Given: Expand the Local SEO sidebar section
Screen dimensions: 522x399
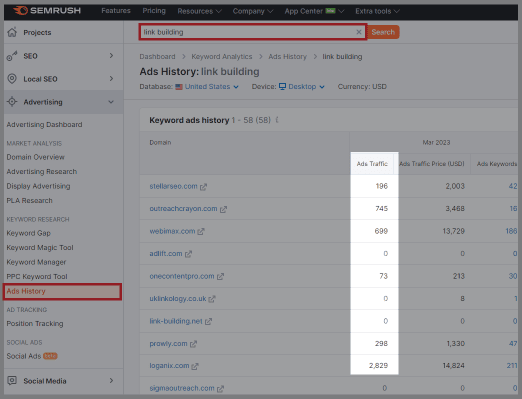Looking at the screenshot, I should (111, 79).
